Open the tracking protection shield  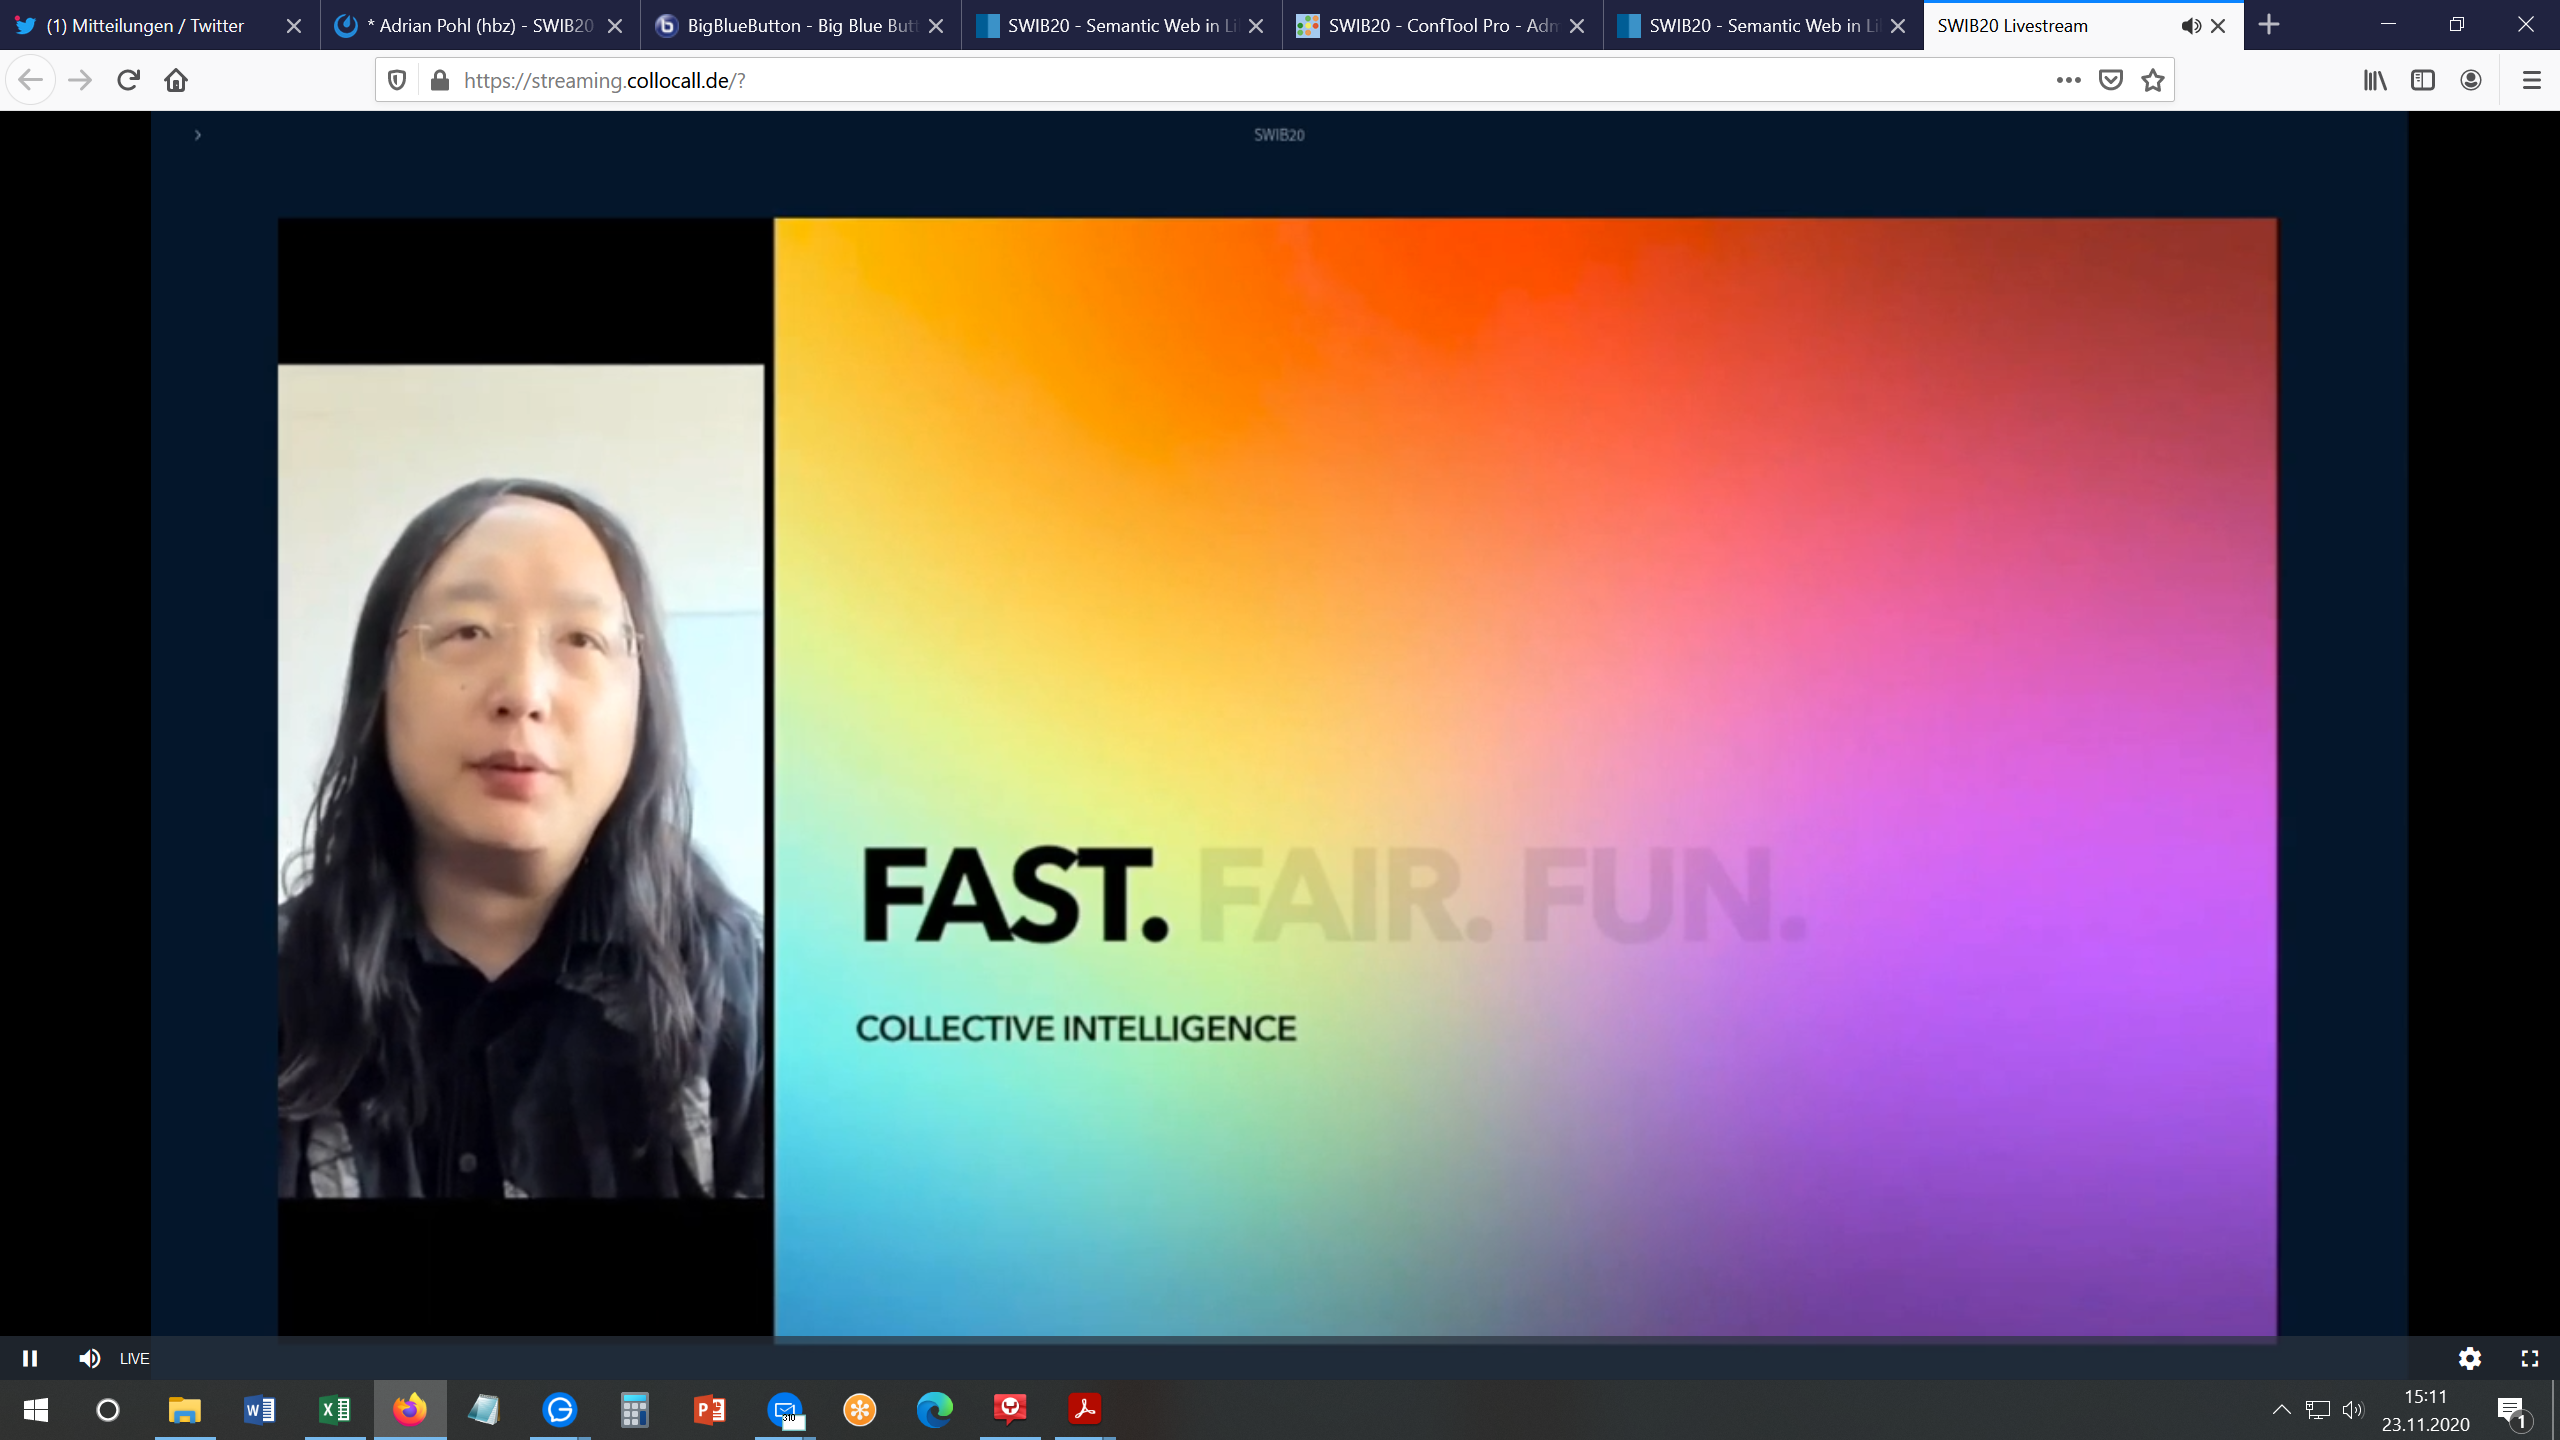tap(397, 80)
